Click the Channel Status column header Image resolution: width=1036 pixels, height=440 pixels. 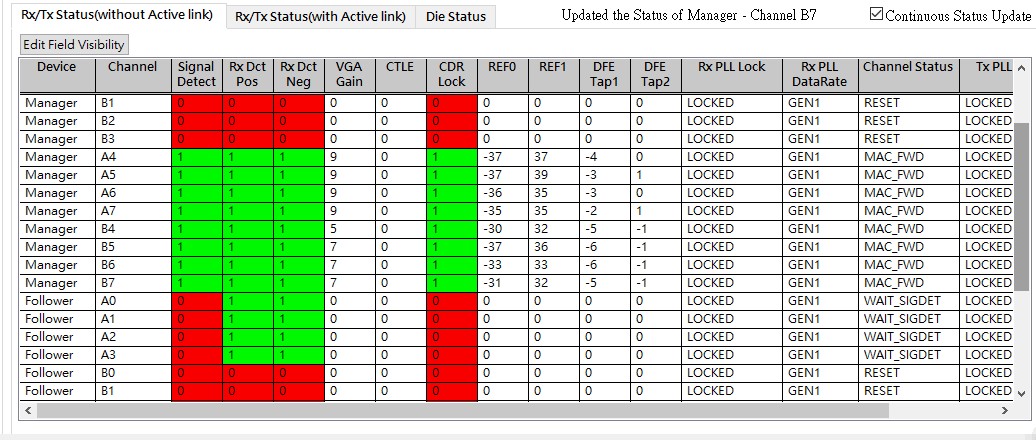pyautogui.click(x=908, y=75)
